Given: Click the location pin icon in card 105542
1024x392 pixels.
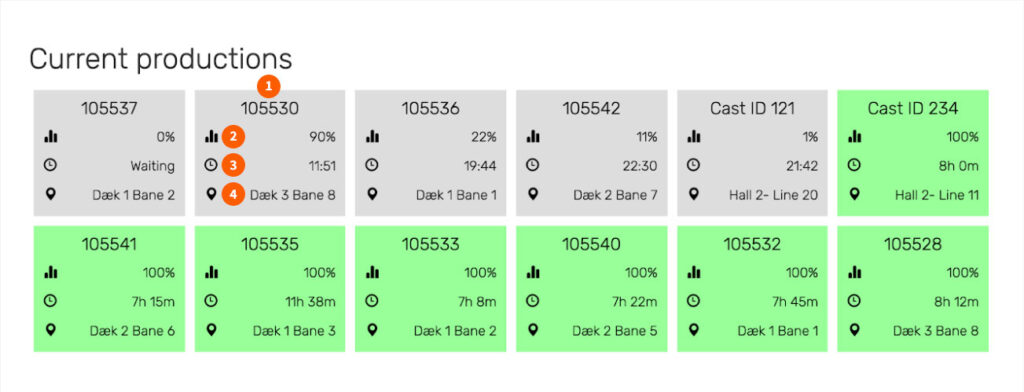Looking at the screenshot, I should tap(532, 194).
